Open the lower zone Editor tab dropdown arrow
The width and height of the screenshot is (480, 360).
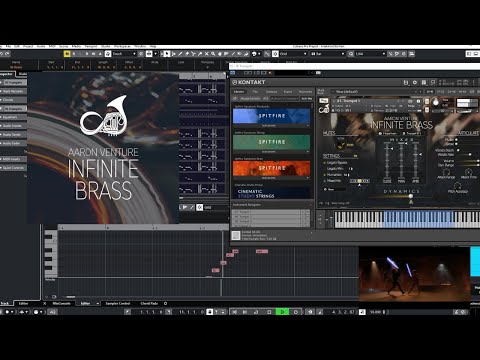97,303
